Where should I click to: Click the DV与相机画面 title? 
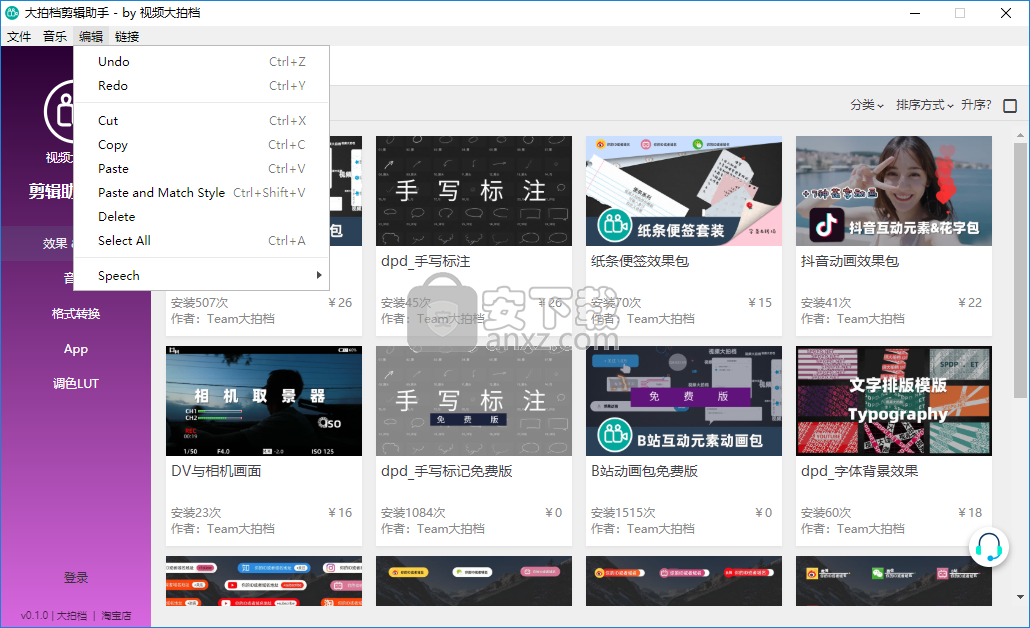(x=216, y=472)
